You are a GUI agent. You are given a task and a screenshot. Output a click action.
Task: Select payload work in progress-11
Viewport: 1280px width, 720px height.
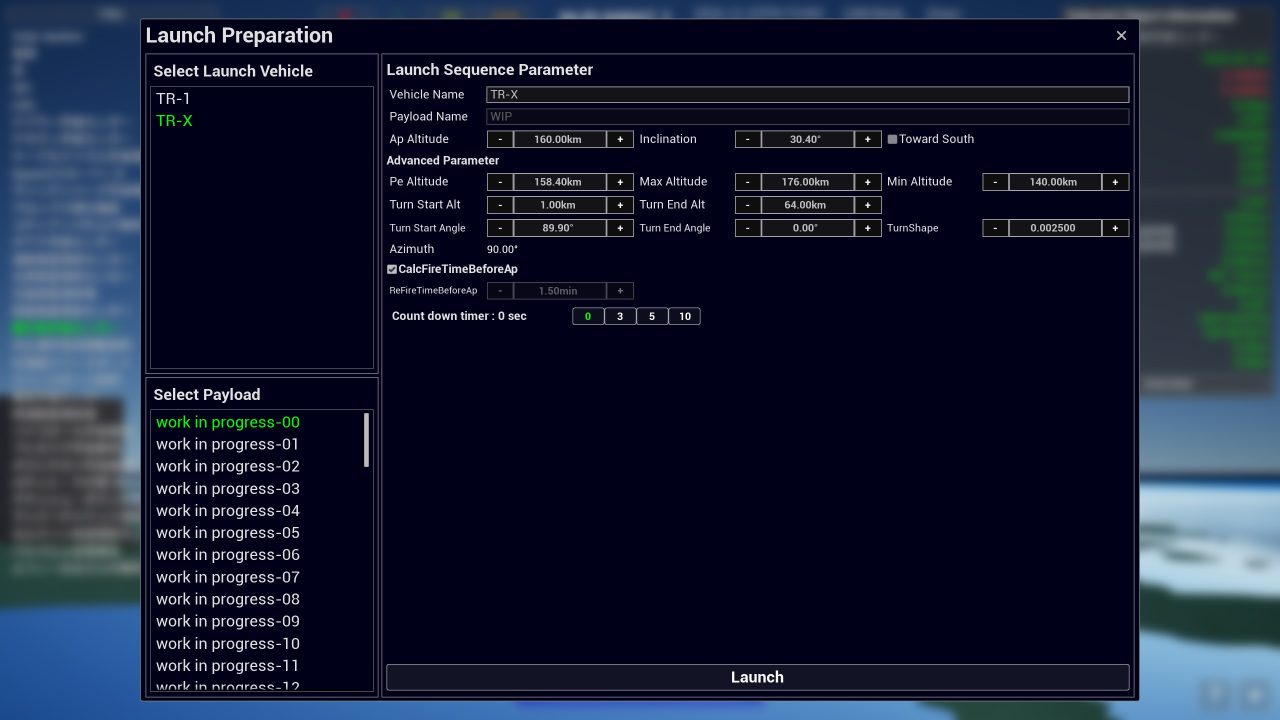point(228,665)
